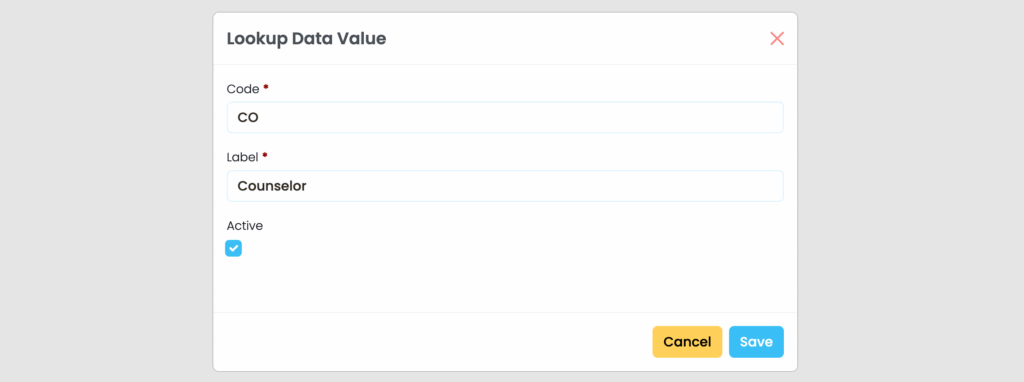The height and width of the screenshot is (382, 1024).
Task: Click the Label field caption
Action: pos(243,157)
